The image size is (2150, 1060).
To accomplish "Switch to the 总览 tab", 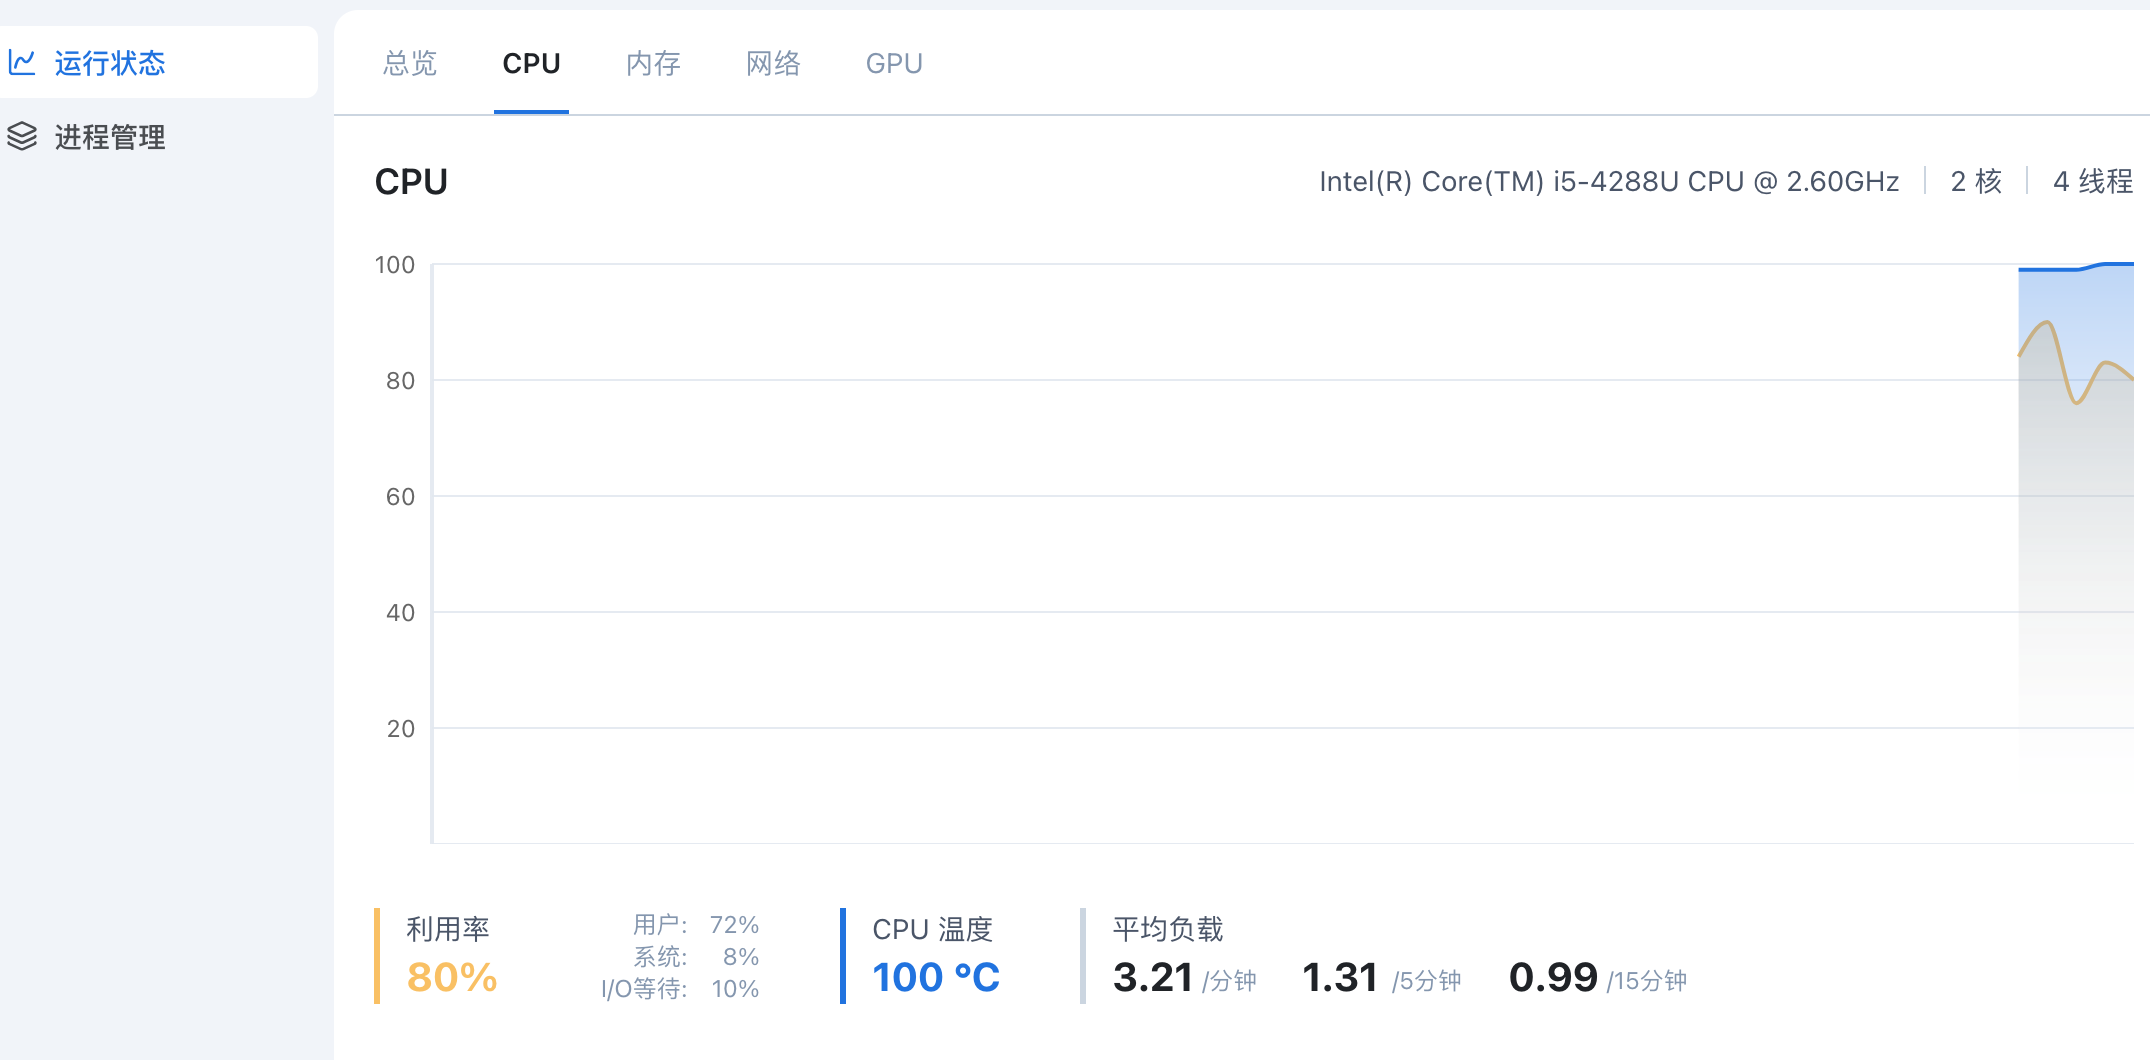I will (x=410, y=64).
